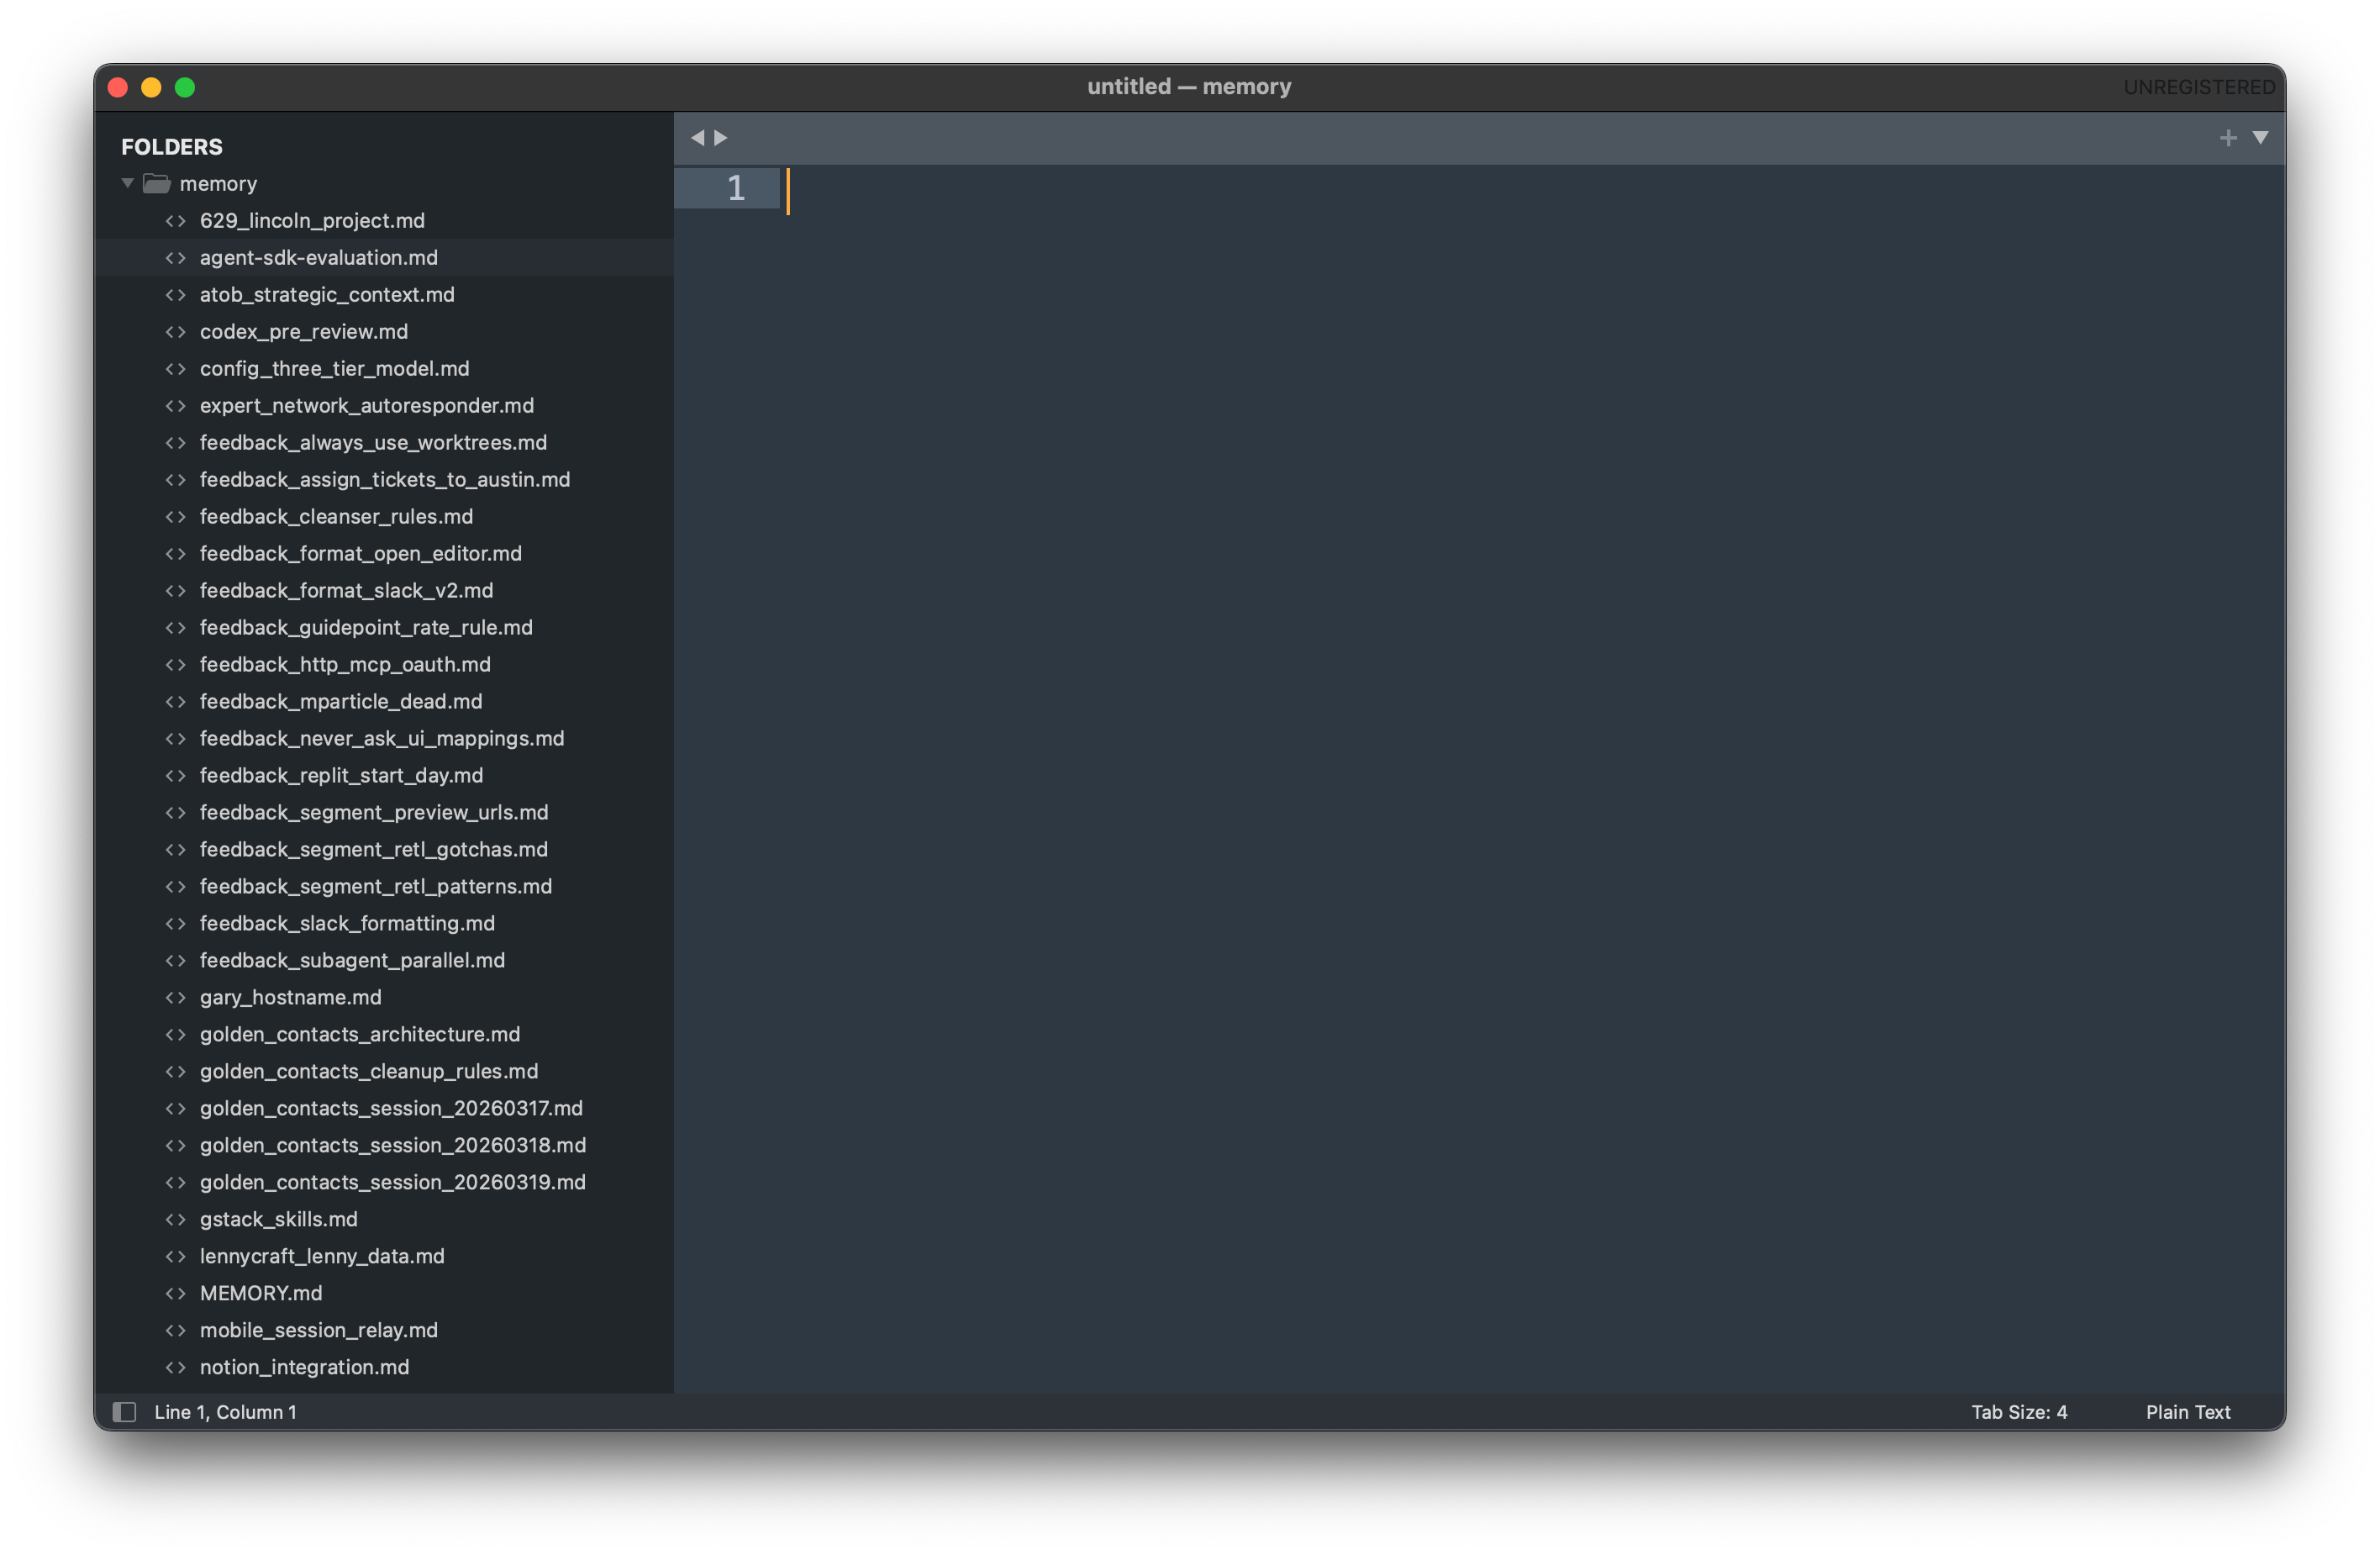Open the tab list dropdown triangle
The width and height of the screenshot is (2380, 1555).
(x=2260, y=138)
